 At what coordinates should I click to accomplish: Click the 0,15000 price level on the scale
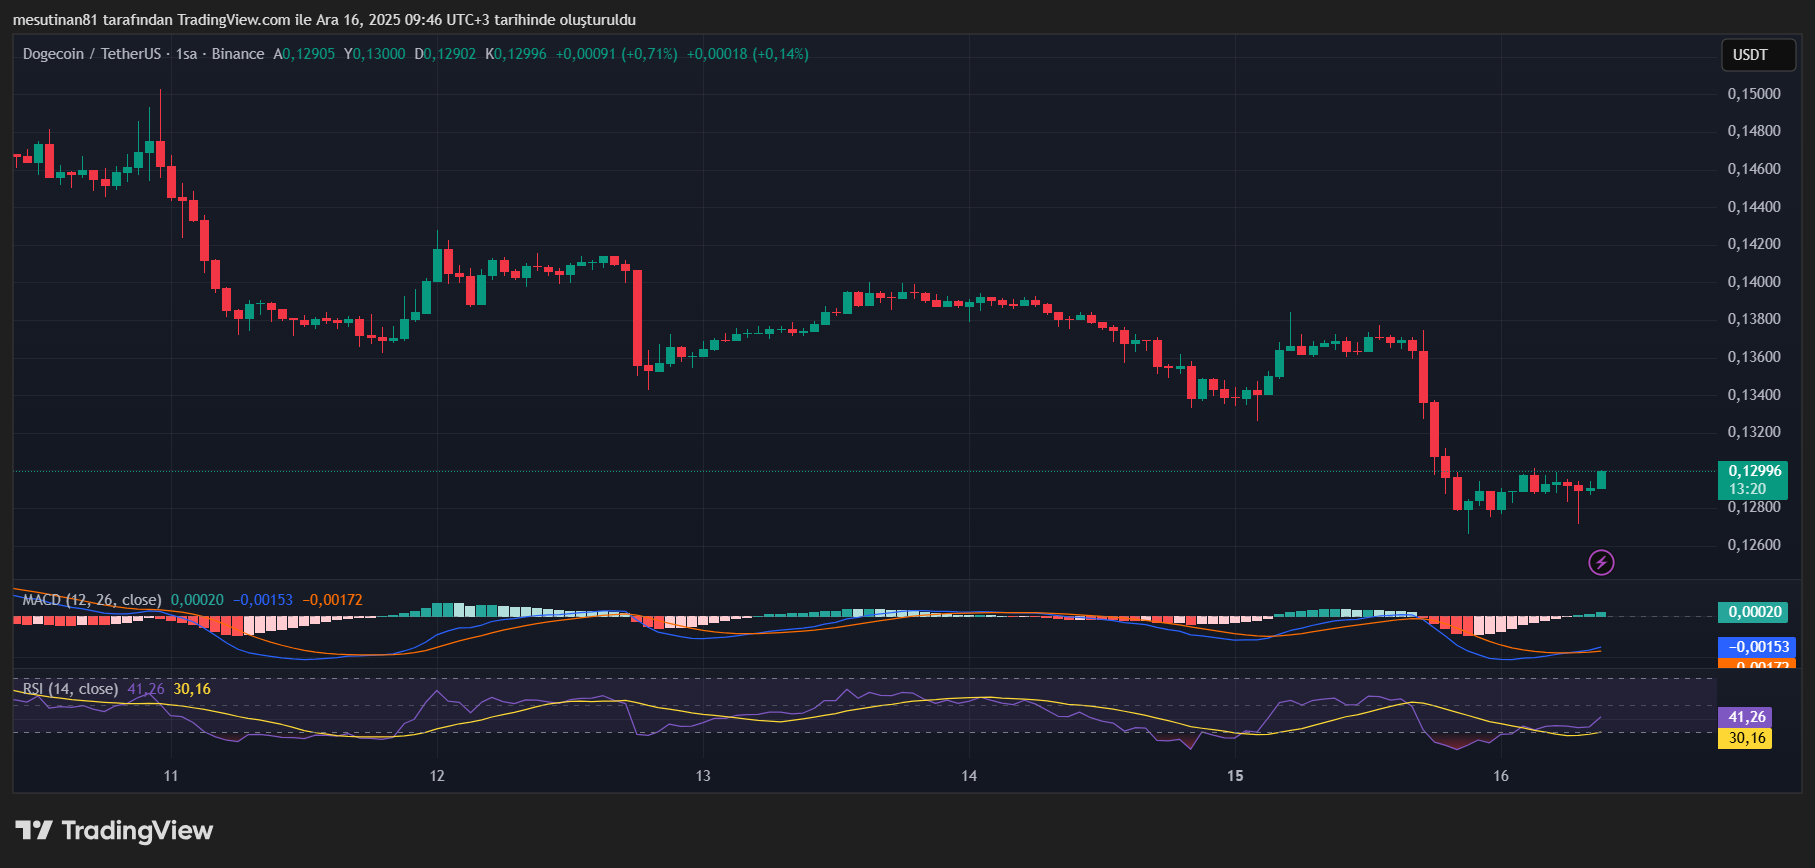1754,94
